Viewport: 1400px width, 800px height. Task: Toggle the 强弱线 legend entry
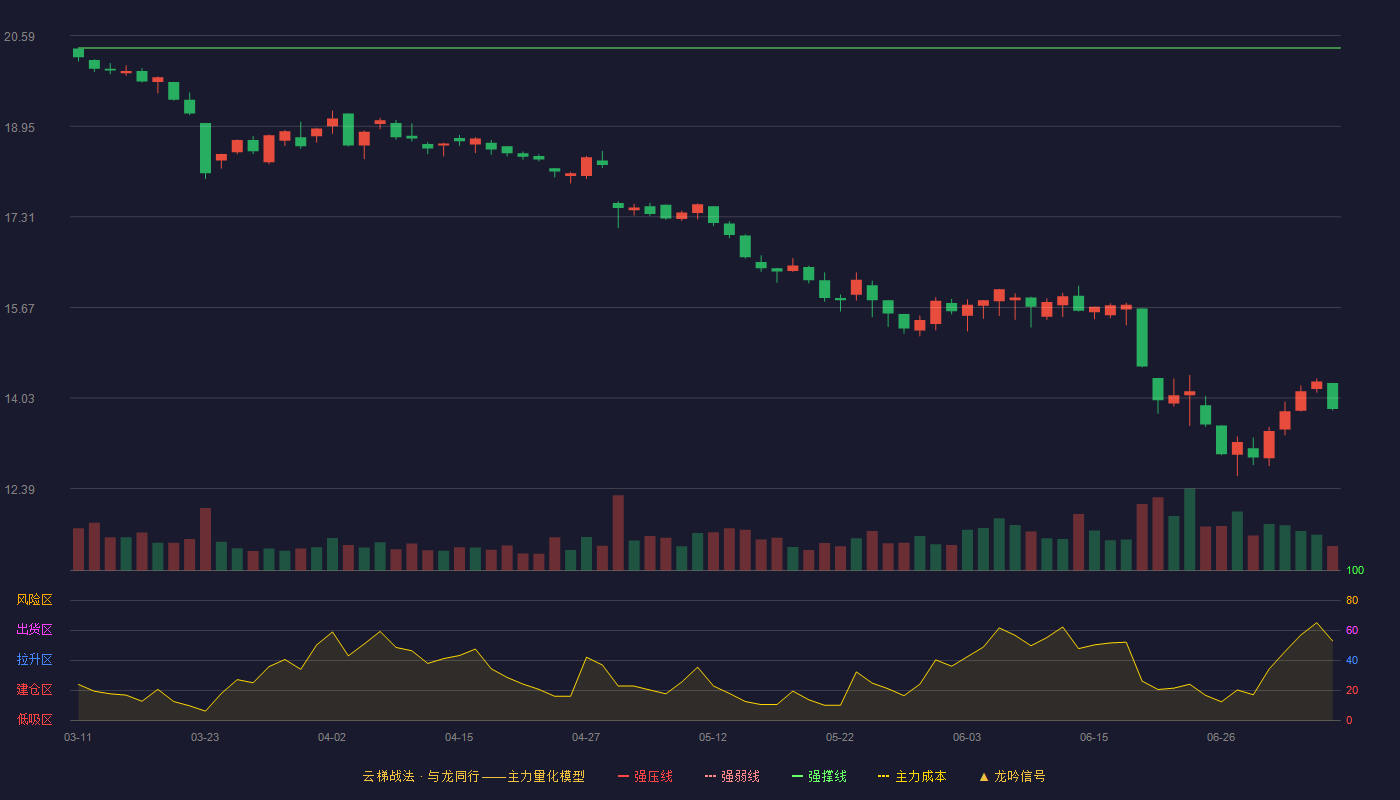[732, 776]
